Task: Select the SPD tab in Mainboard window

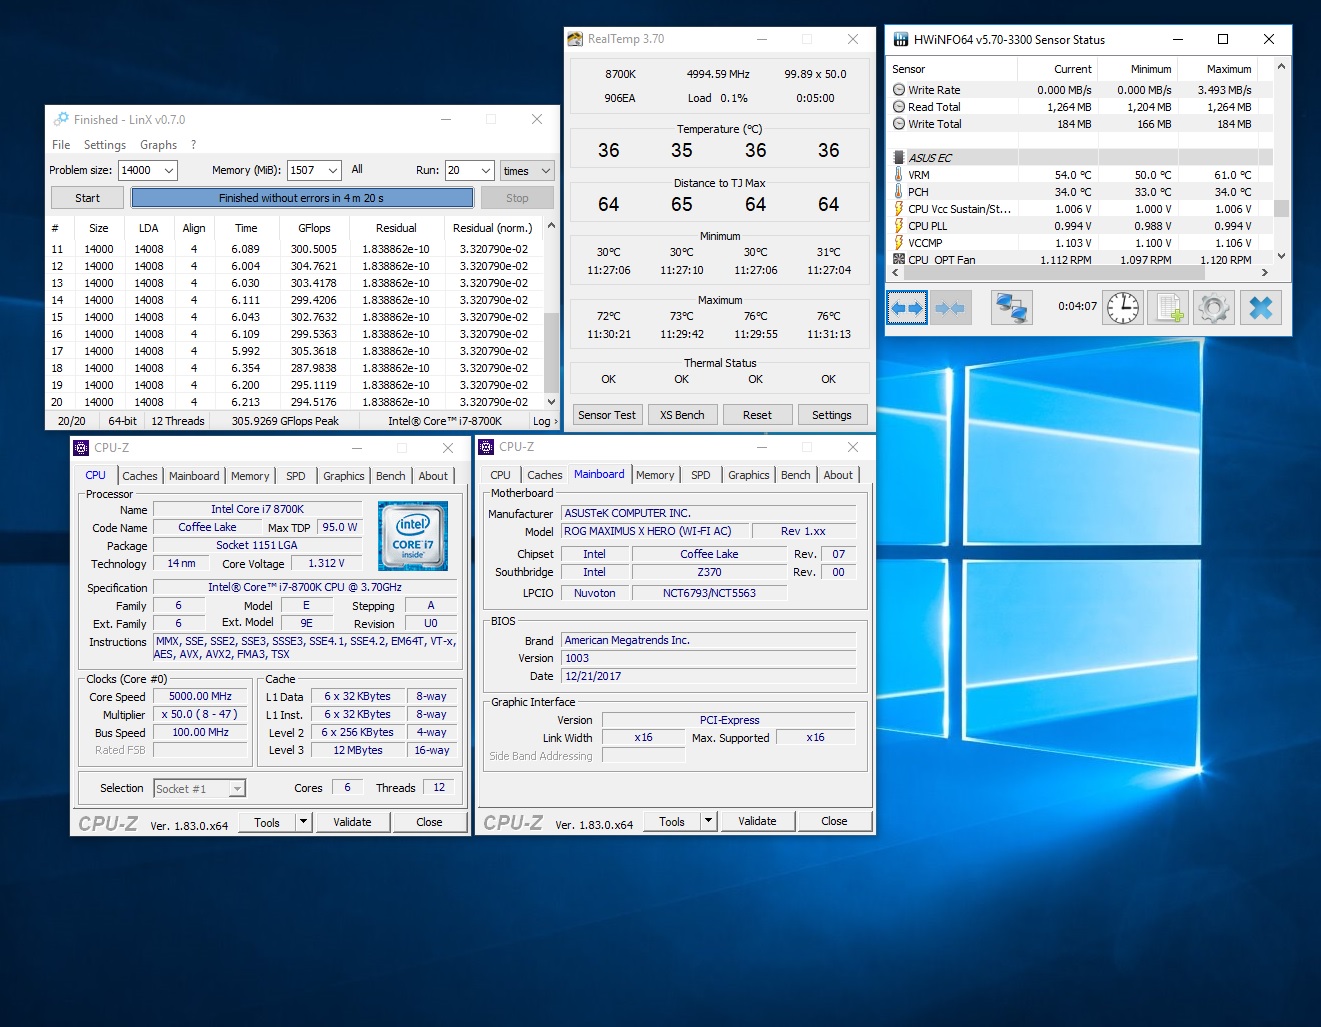Action: [700, 475]
